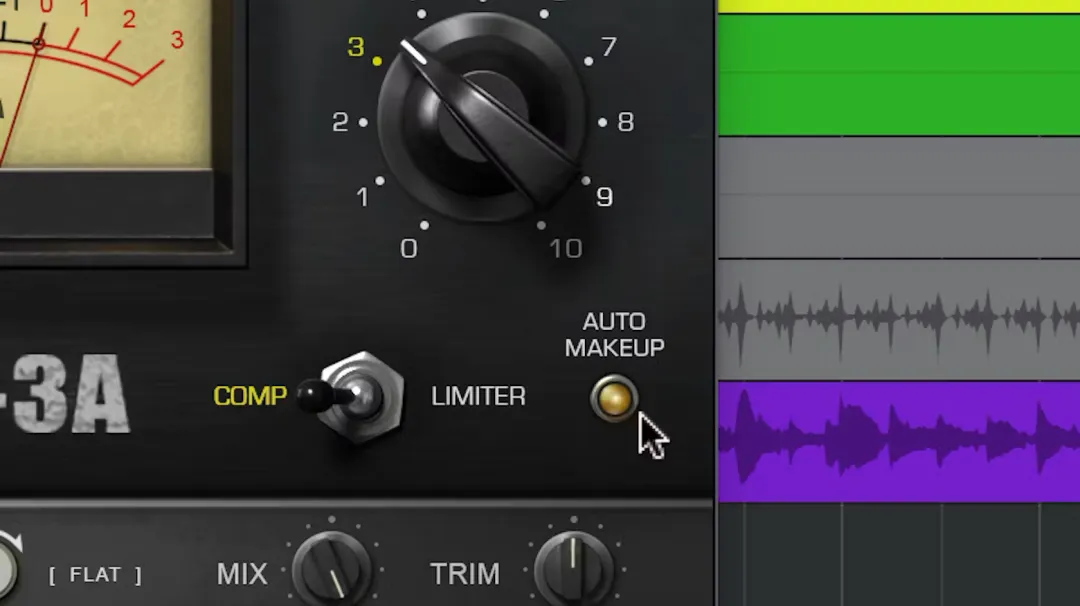Set the big knob to mark 9
The width and height of the screenshot is (1080, 606).
tap(604, 197)
